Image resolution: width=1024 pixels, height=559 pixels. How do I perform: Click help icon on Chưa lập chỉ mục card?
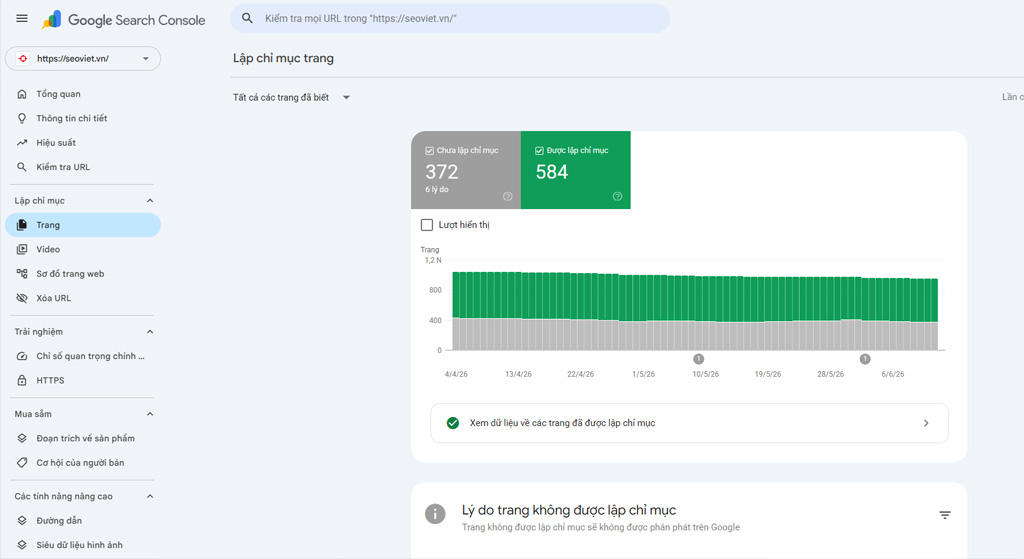507,197
